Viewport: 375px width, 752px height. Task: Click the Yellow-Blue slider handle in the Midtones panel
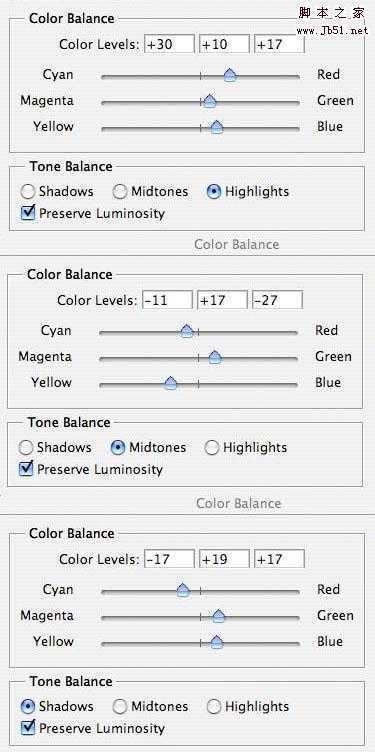point(170,383)
